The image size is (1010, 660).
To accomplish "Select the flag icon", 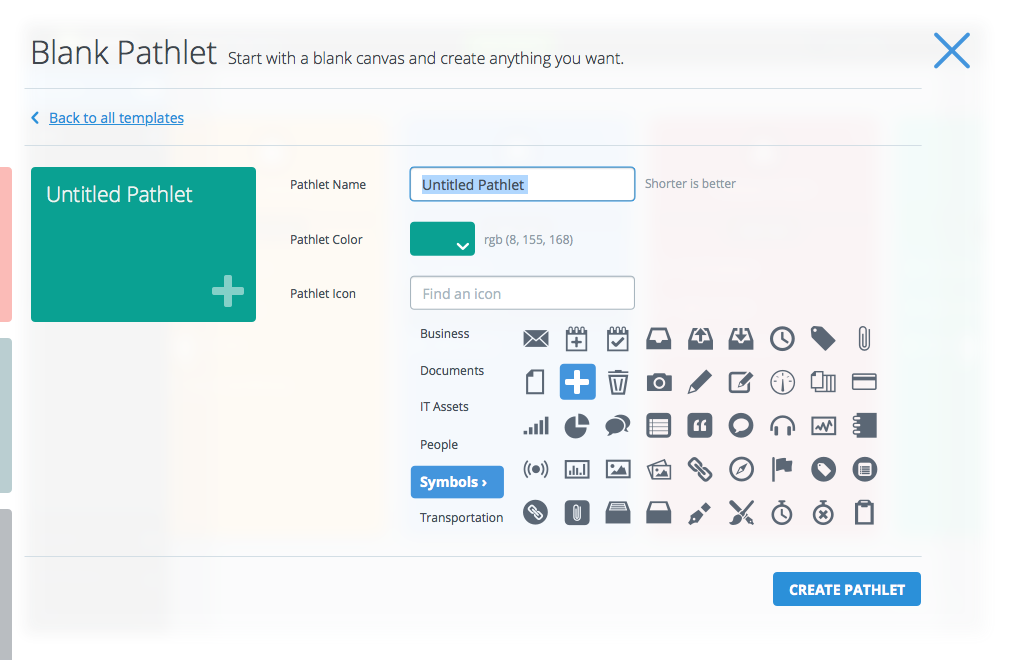I will point(782,469).
